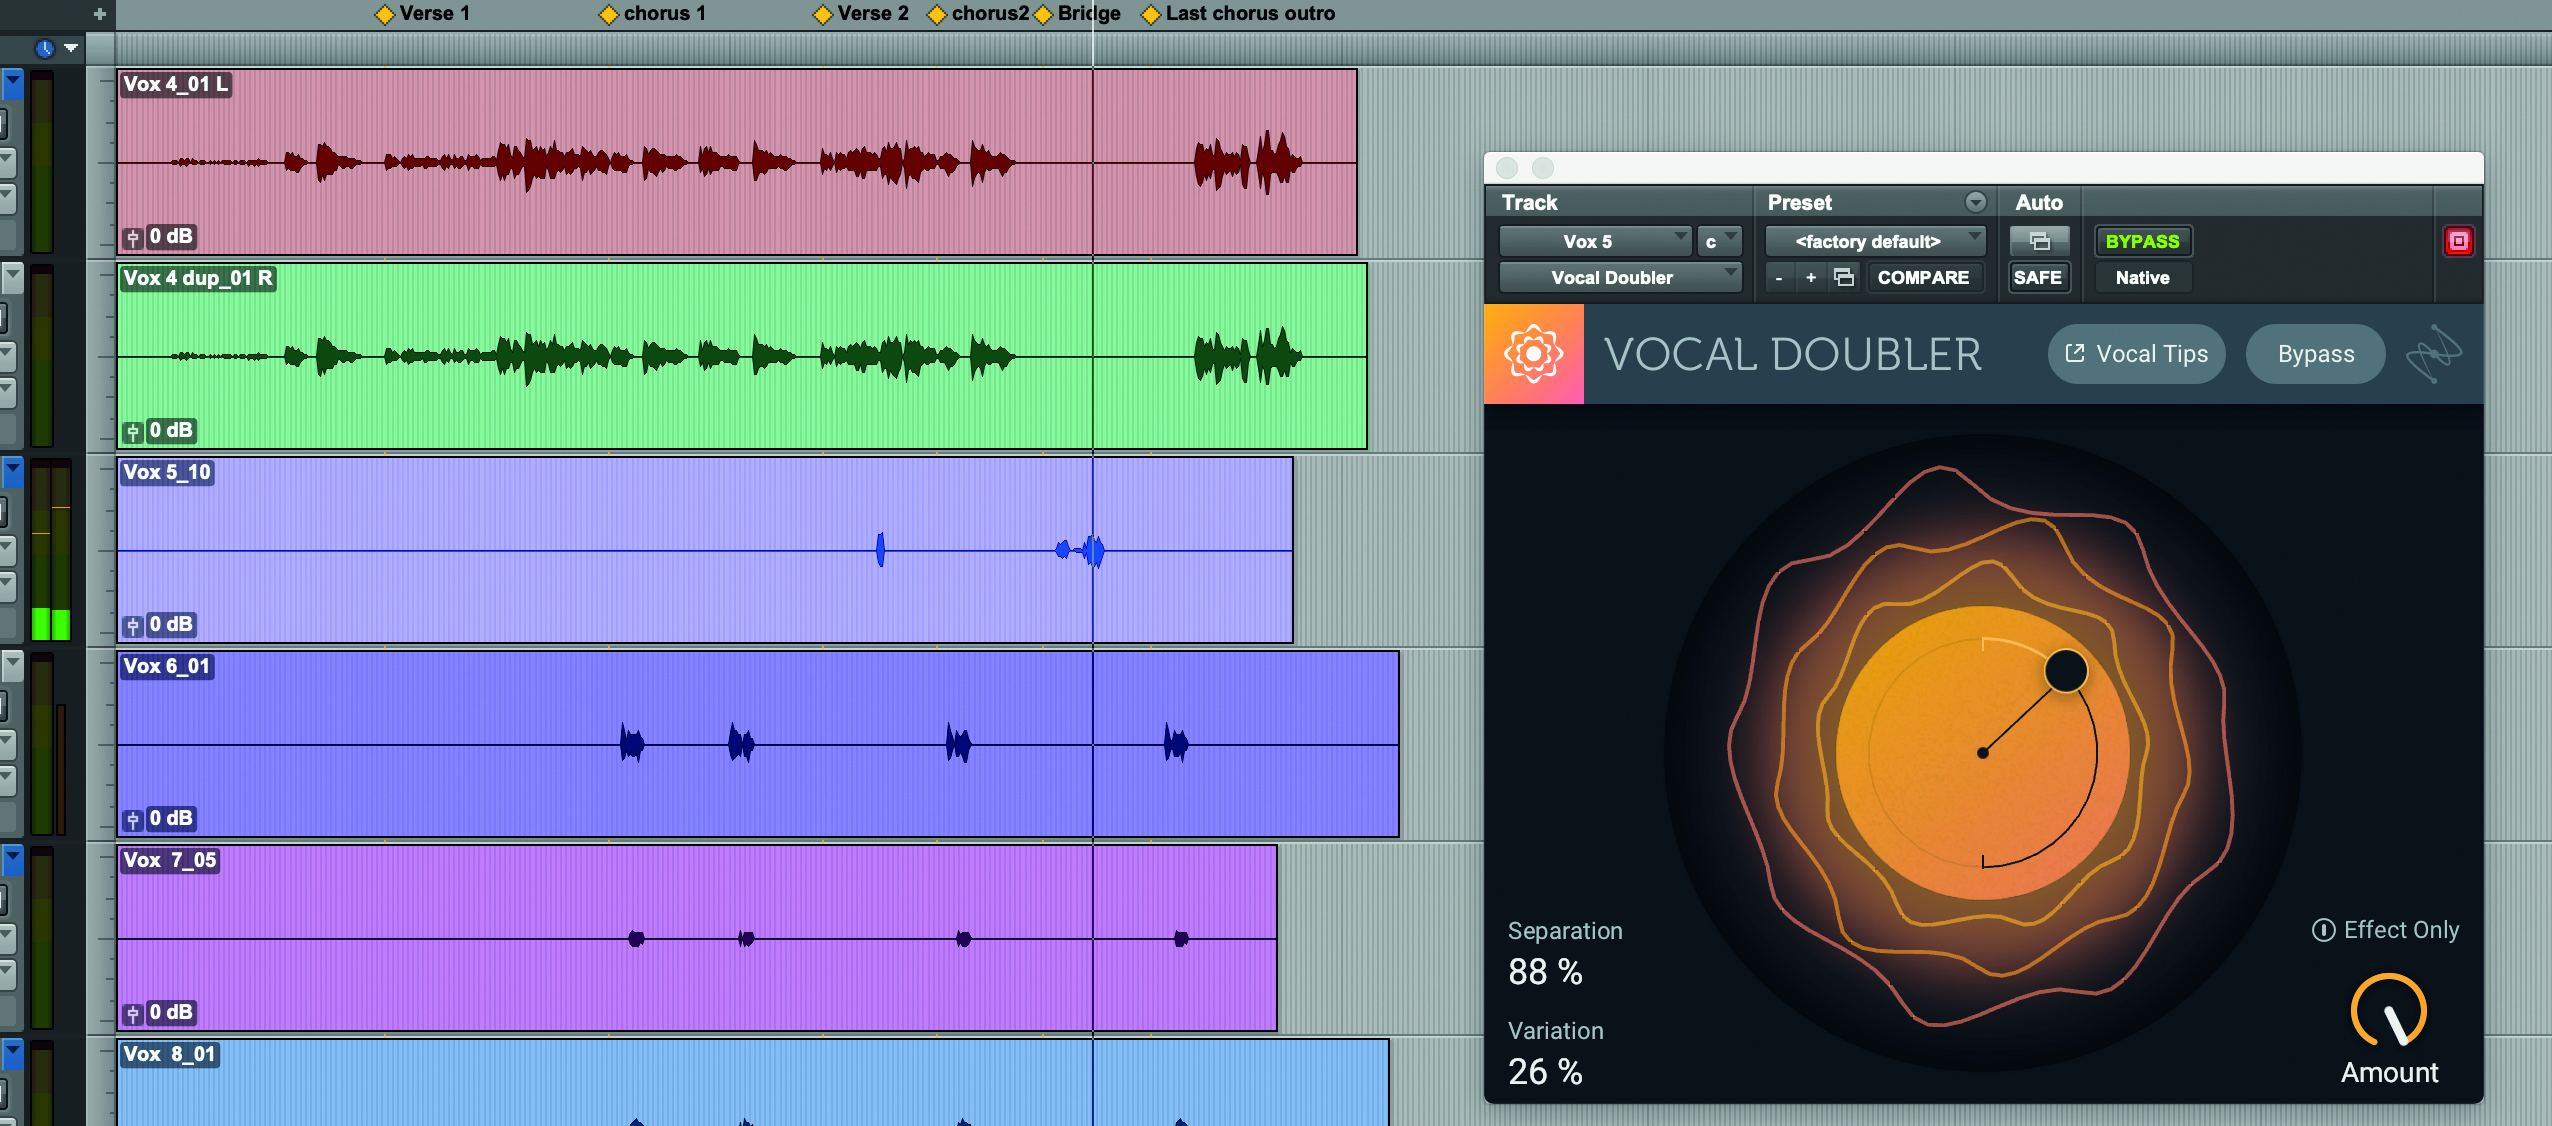Click the preset copy settings icon next to plus

1844,277
